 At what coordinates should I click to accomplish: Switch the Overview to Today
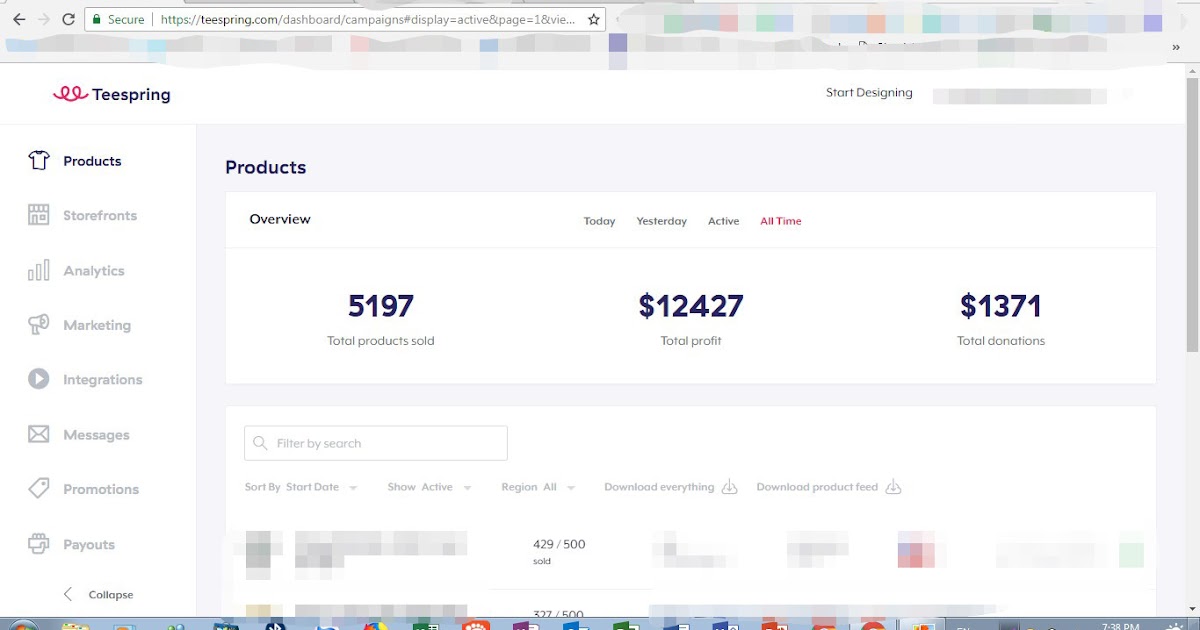pos(599,220)
